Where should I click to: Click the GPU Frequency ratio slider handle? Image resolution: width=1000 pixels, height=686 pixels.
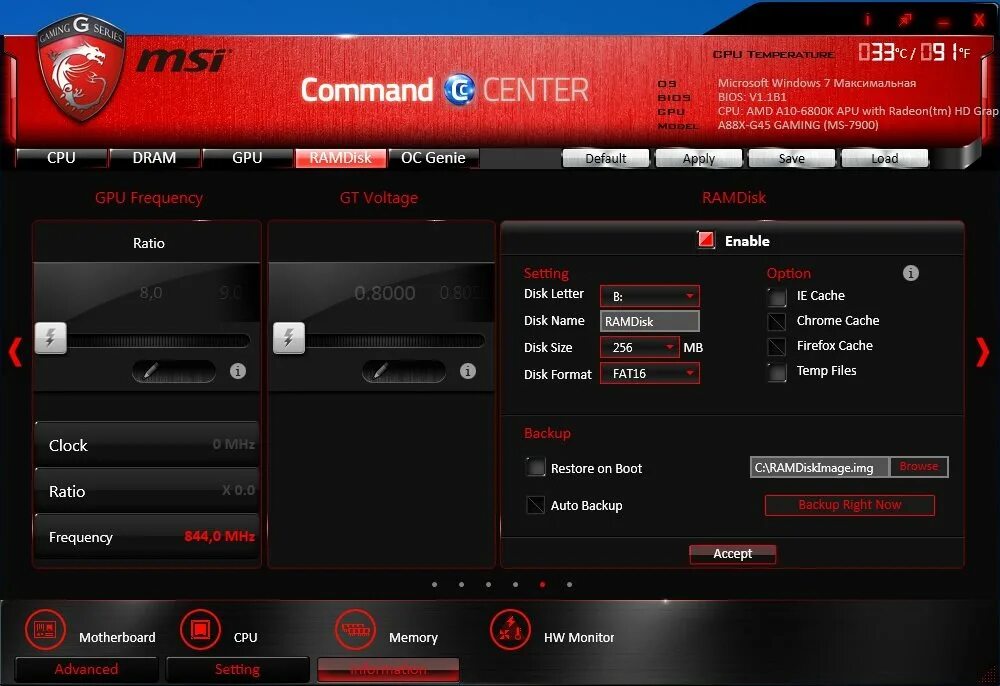pyautogui.click(x=50, y=337)
